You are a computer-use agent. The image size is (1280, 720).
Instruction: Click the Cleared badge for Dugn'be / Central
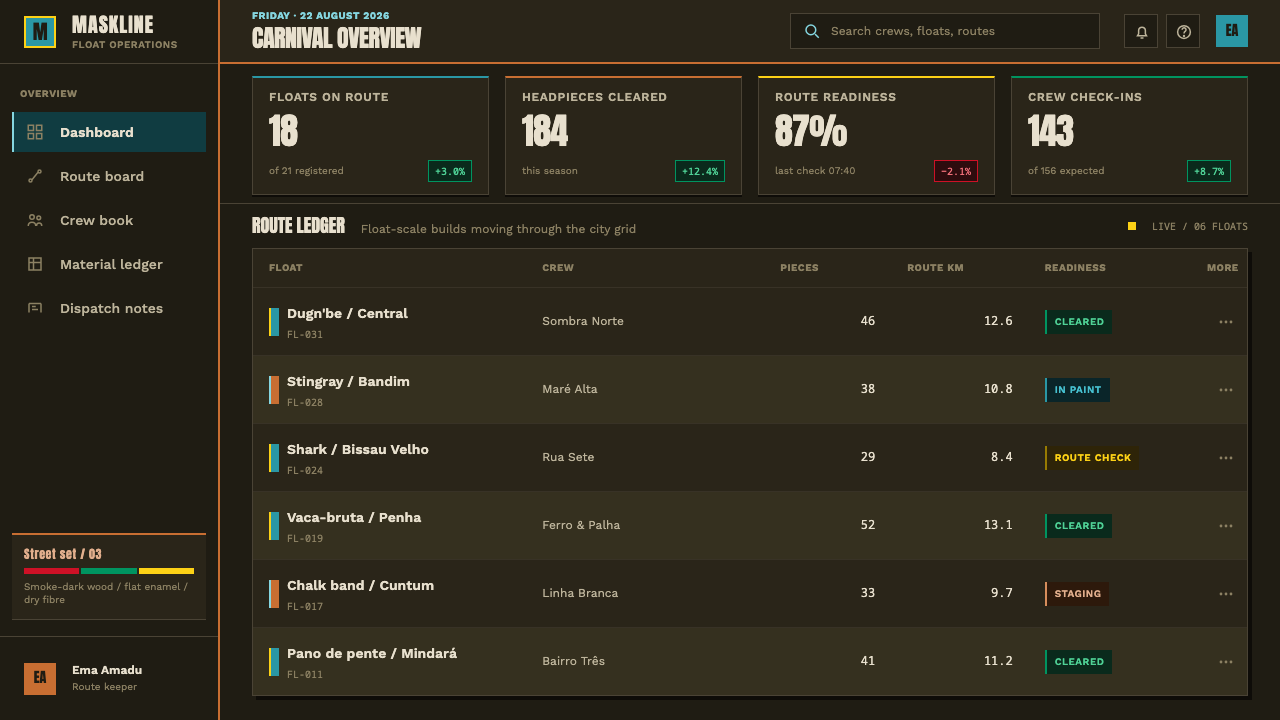click(x=1078, y=322)
